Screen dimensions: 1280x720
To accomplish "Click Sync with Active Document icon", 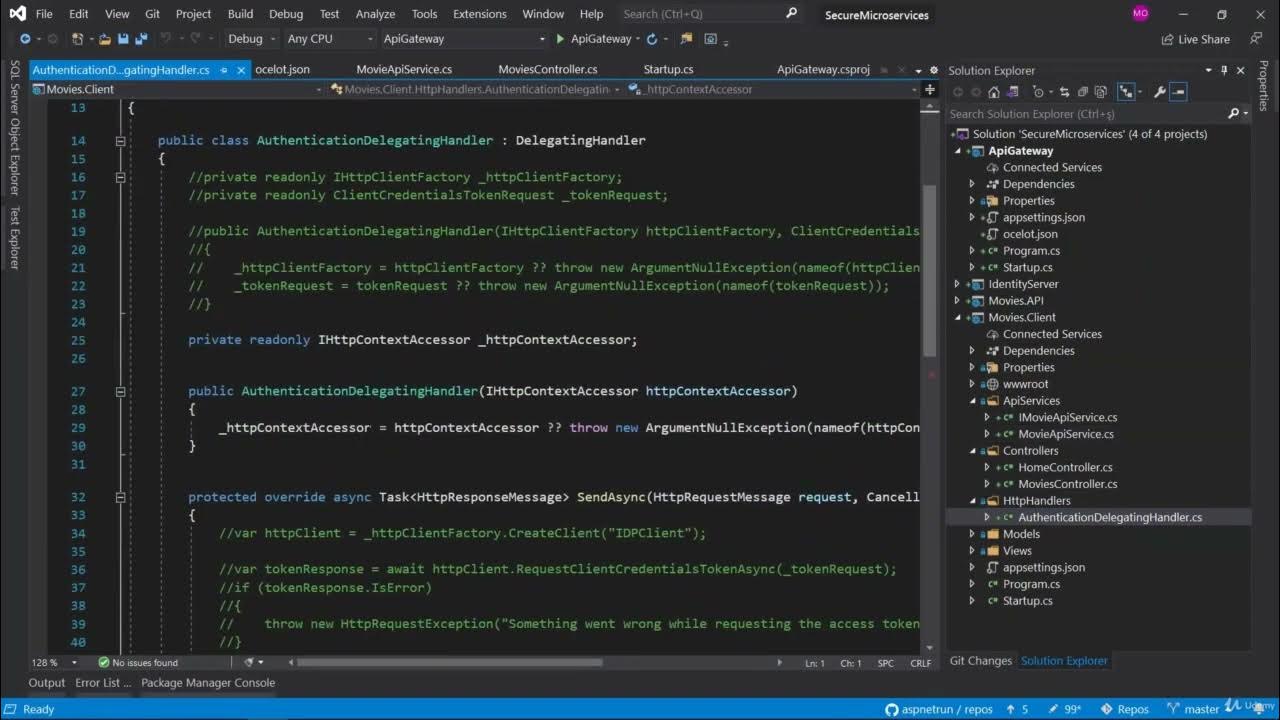I will pyautogui.click(x=1064, y=92).
